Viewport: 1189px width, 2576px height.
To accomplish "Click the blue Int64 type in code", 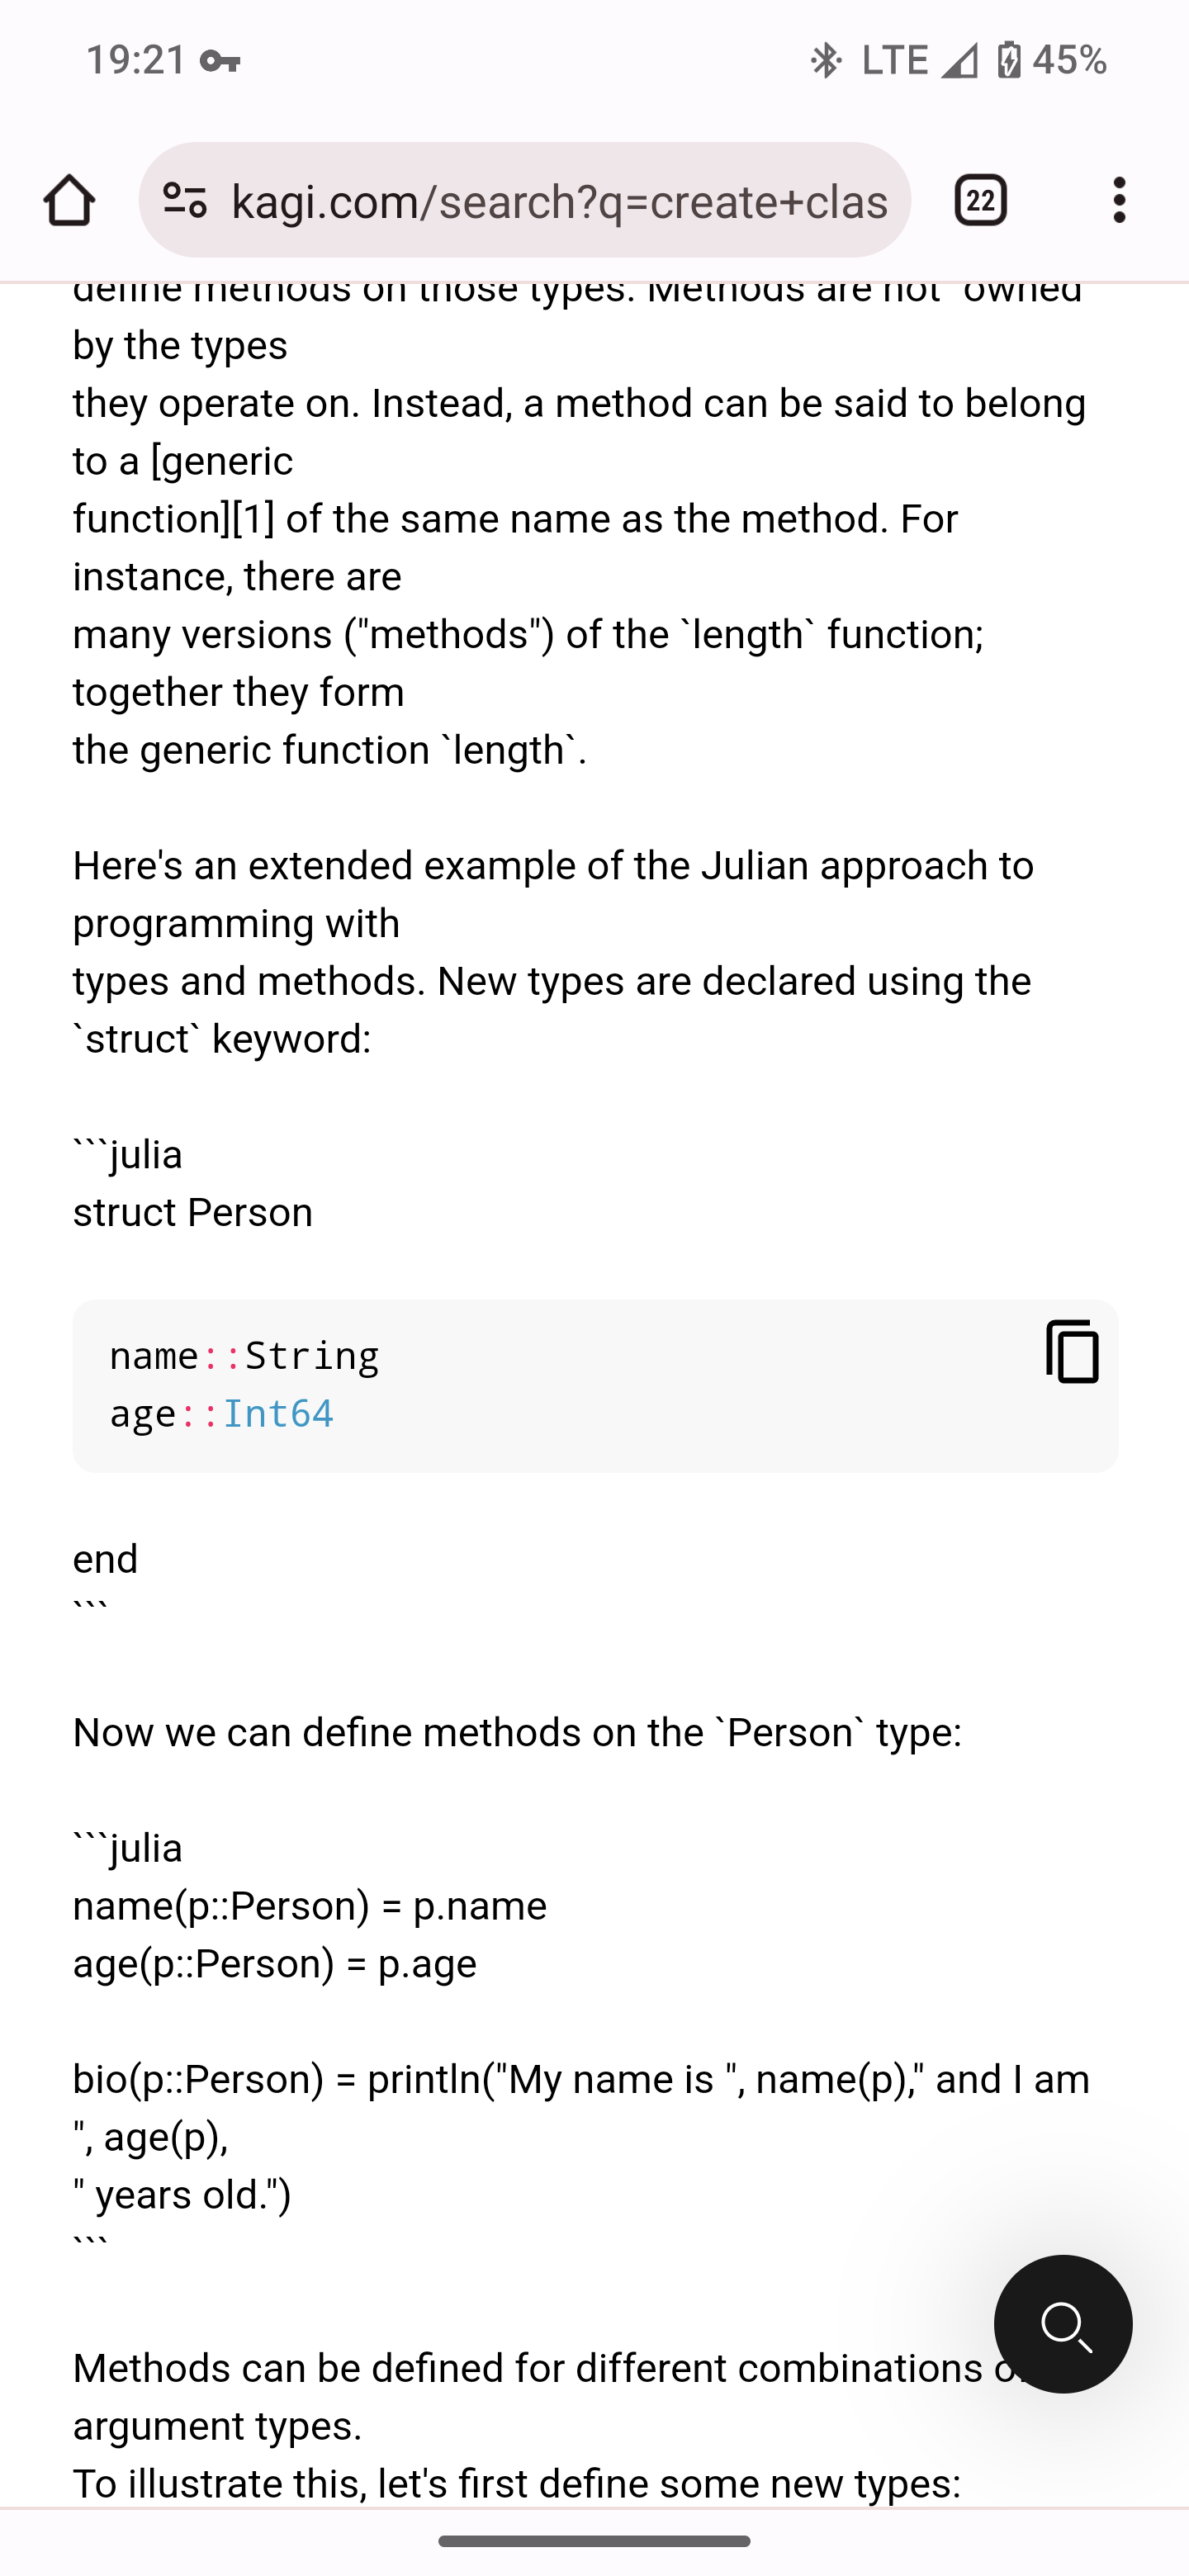I will [277, 1413].
